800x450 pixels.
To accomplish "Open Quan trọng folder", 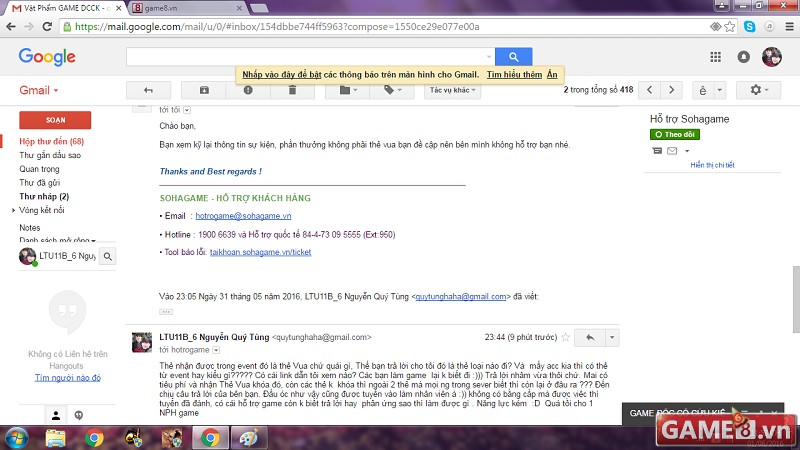I will coord(39,169).
